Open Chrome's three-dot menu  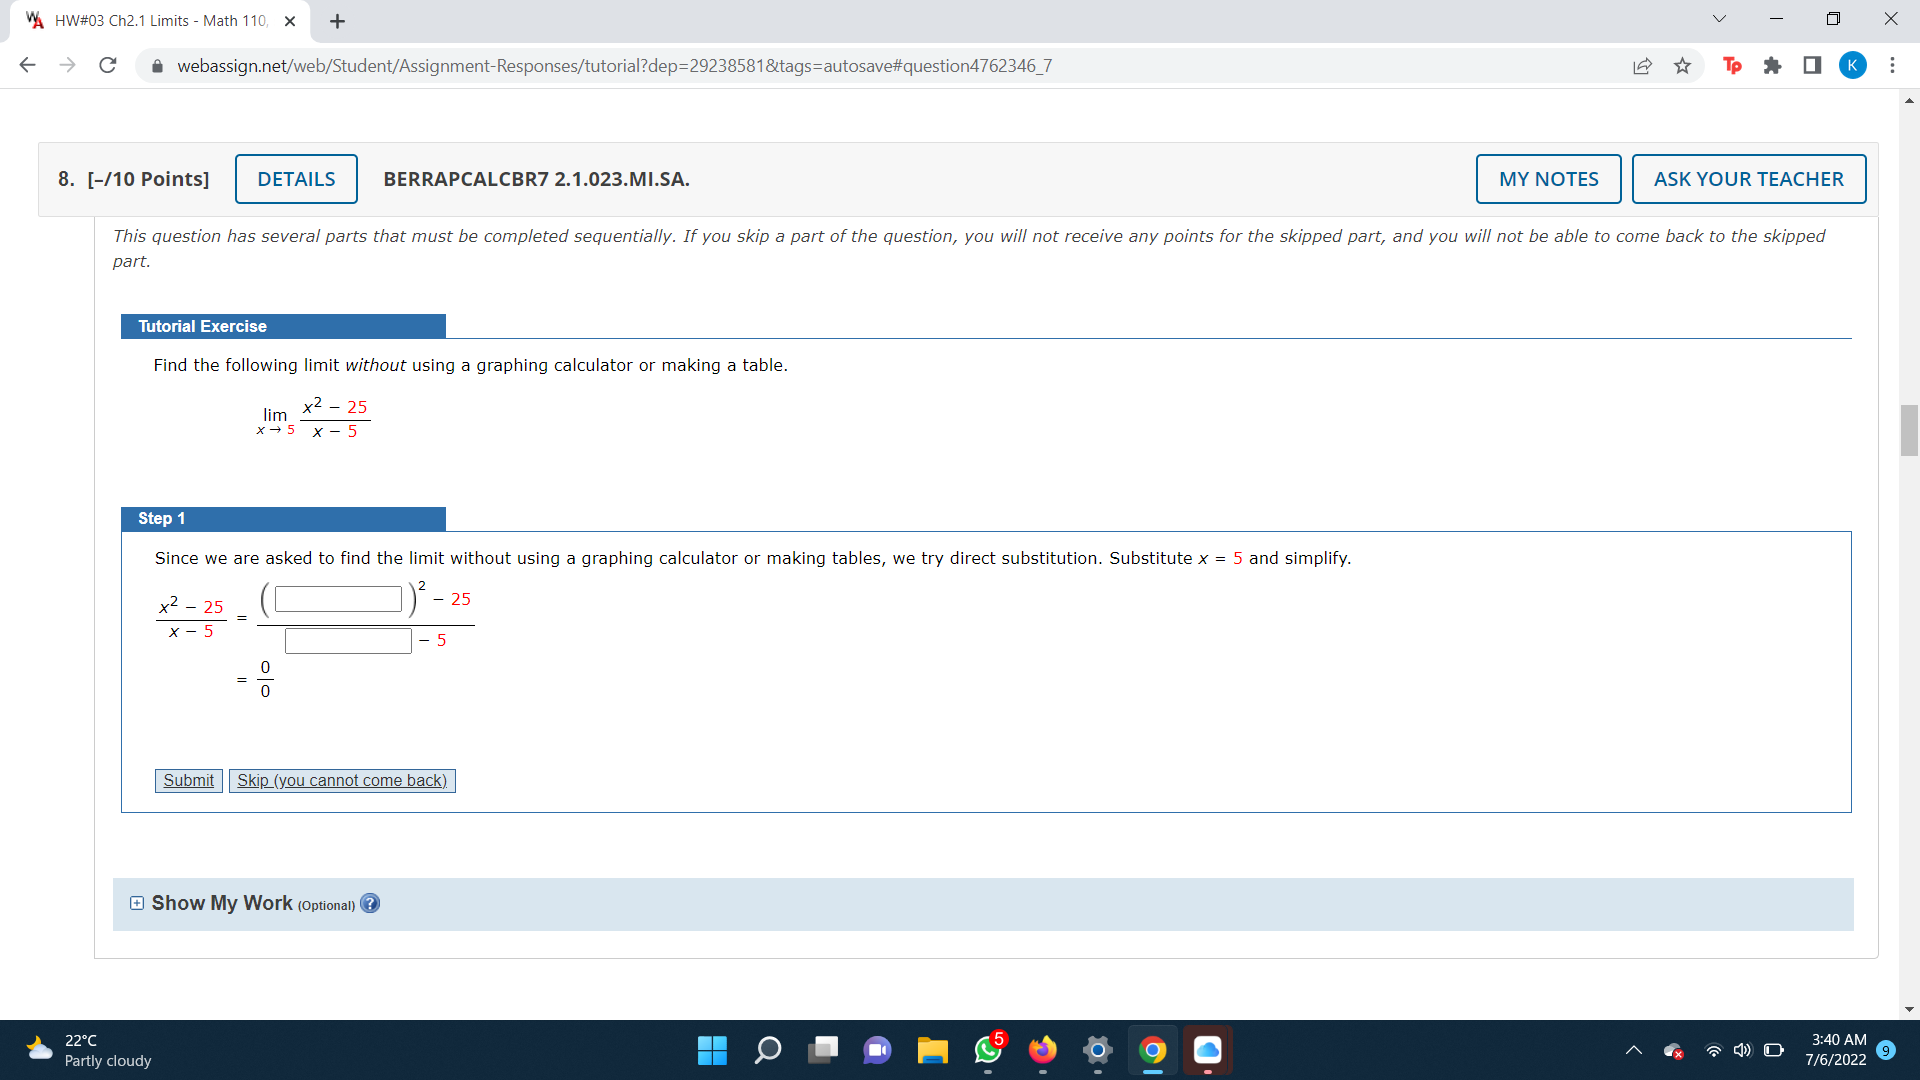click(1892, 66)
